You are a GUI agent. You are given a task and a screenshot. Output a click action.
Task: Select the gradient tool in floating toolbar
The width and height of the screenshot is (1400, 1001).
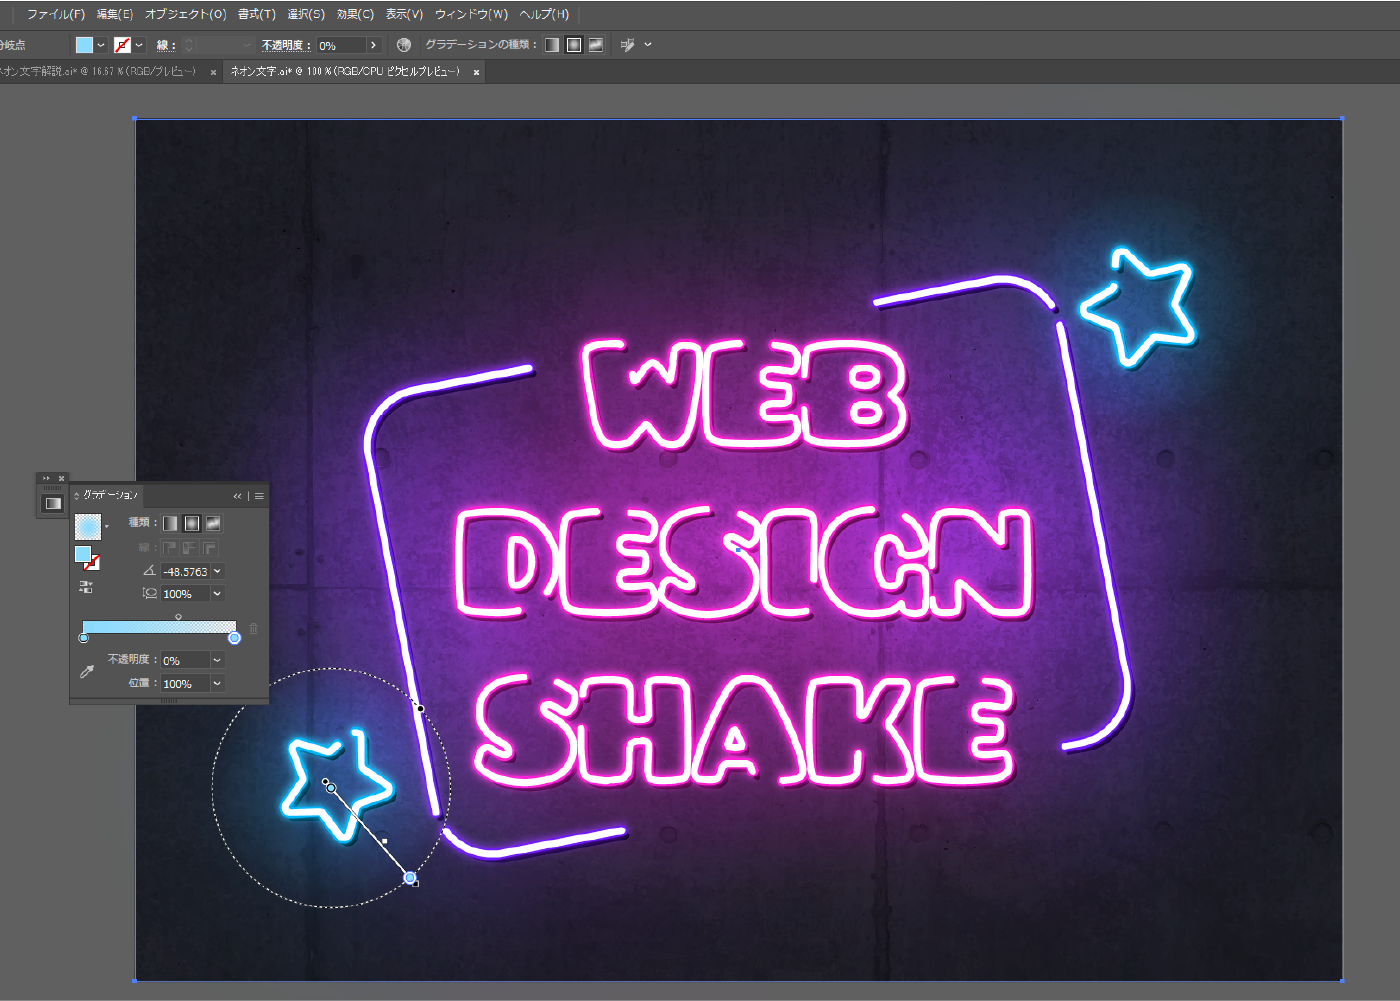pyautogui.click(x=53, y=503)
